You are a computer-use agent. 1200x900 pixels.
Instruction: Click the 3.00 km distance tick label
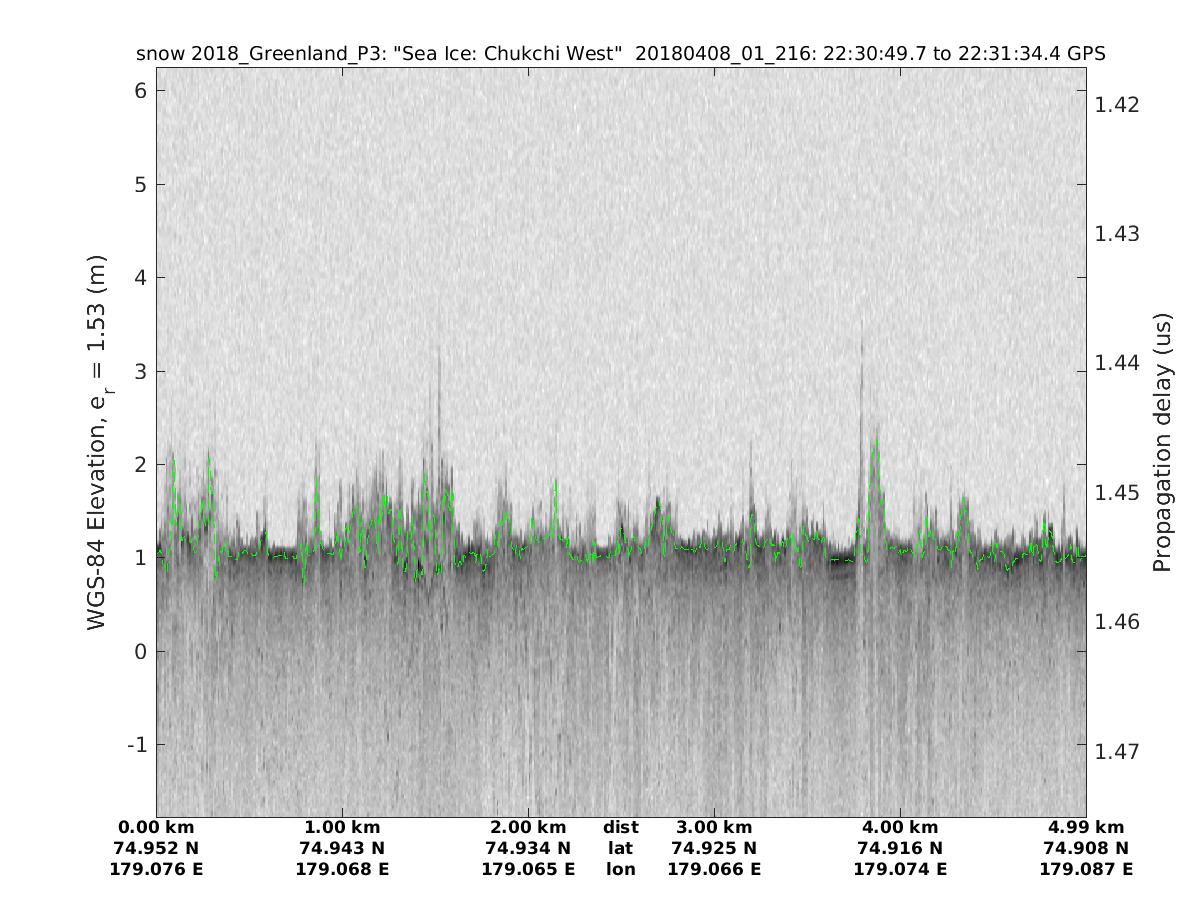click(x=714, y=828)
